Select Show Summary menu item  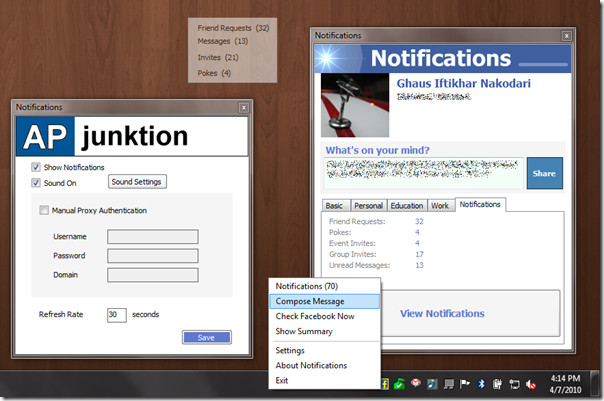(324, 331)
